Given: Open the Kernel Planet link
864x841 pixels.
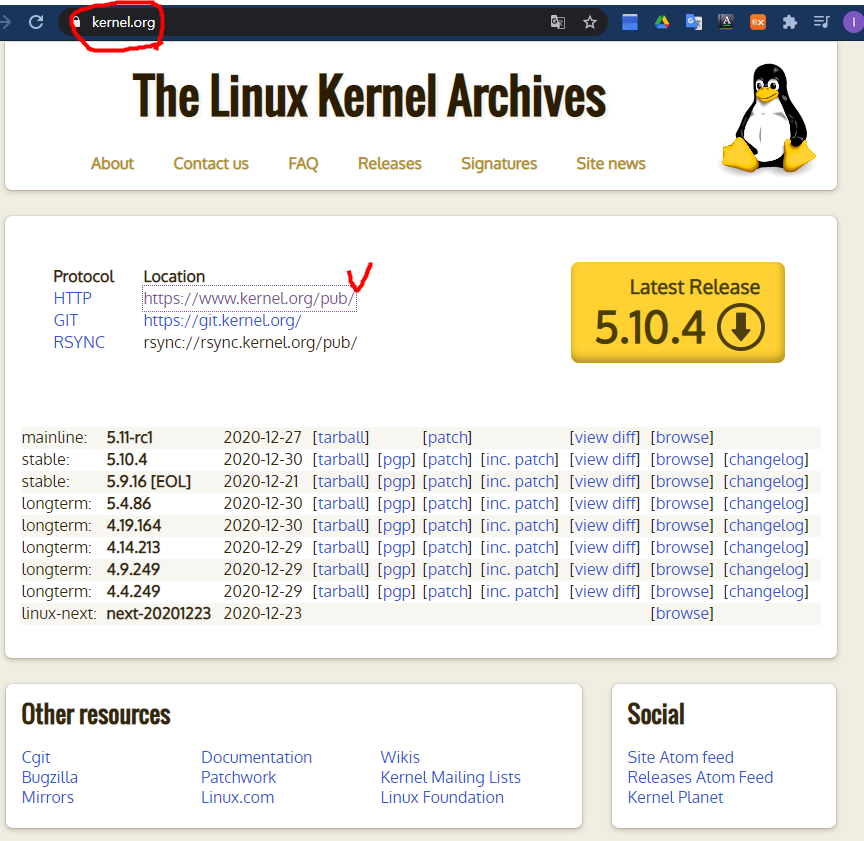Looking at the screenshot, I should click(675, 797).
